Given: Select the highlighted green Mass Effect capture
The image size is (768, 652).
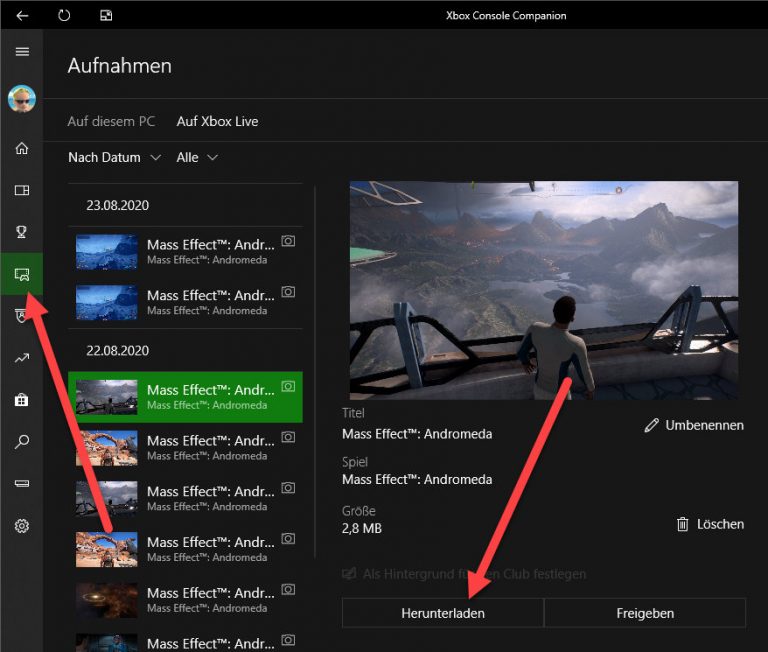Looking at the screenshot, I should click(x=185, y=397).
